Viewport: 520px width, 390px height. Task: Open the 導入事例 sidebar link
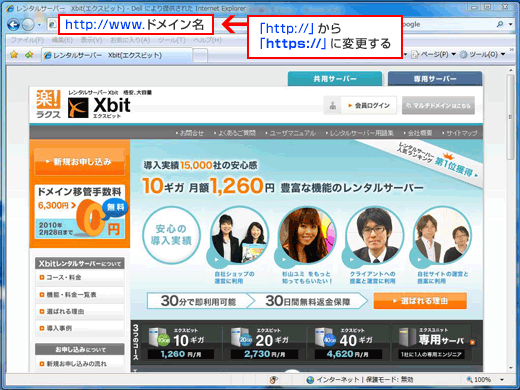pos(80,328)
